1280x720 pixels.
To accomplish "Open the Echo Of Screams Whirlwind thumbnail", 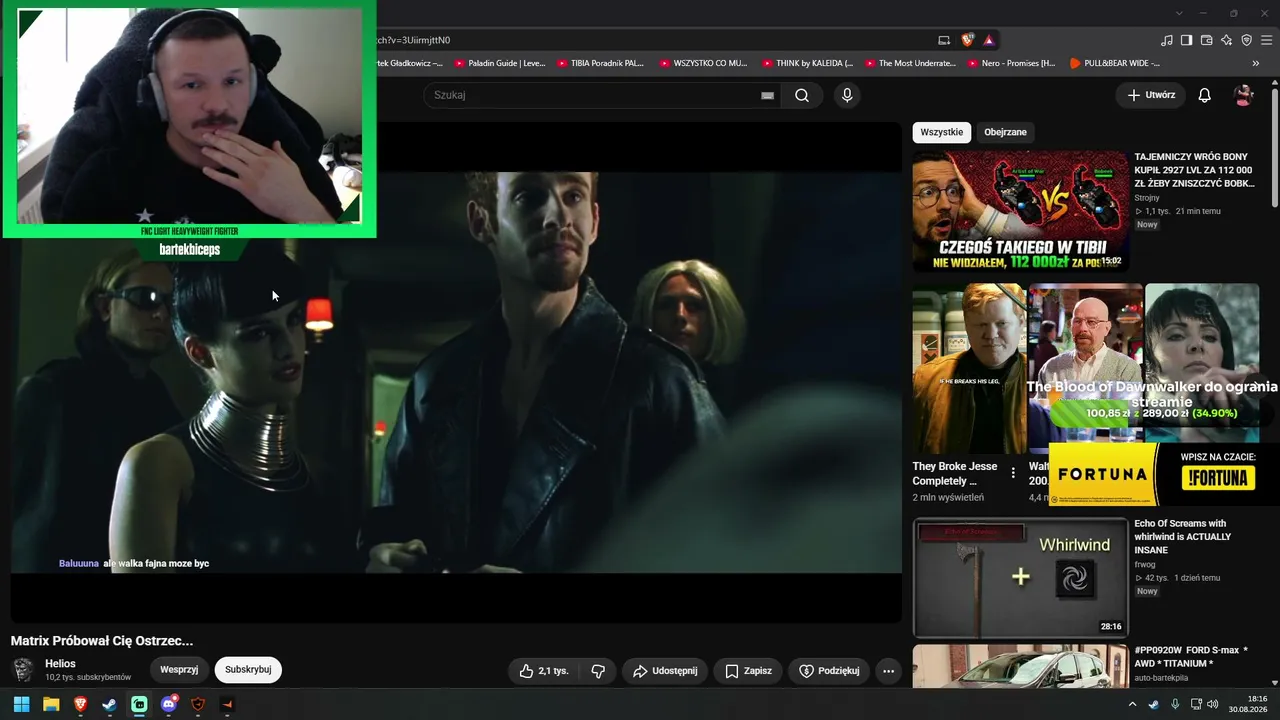I will pyautogui.click(x=1020, y=578).
